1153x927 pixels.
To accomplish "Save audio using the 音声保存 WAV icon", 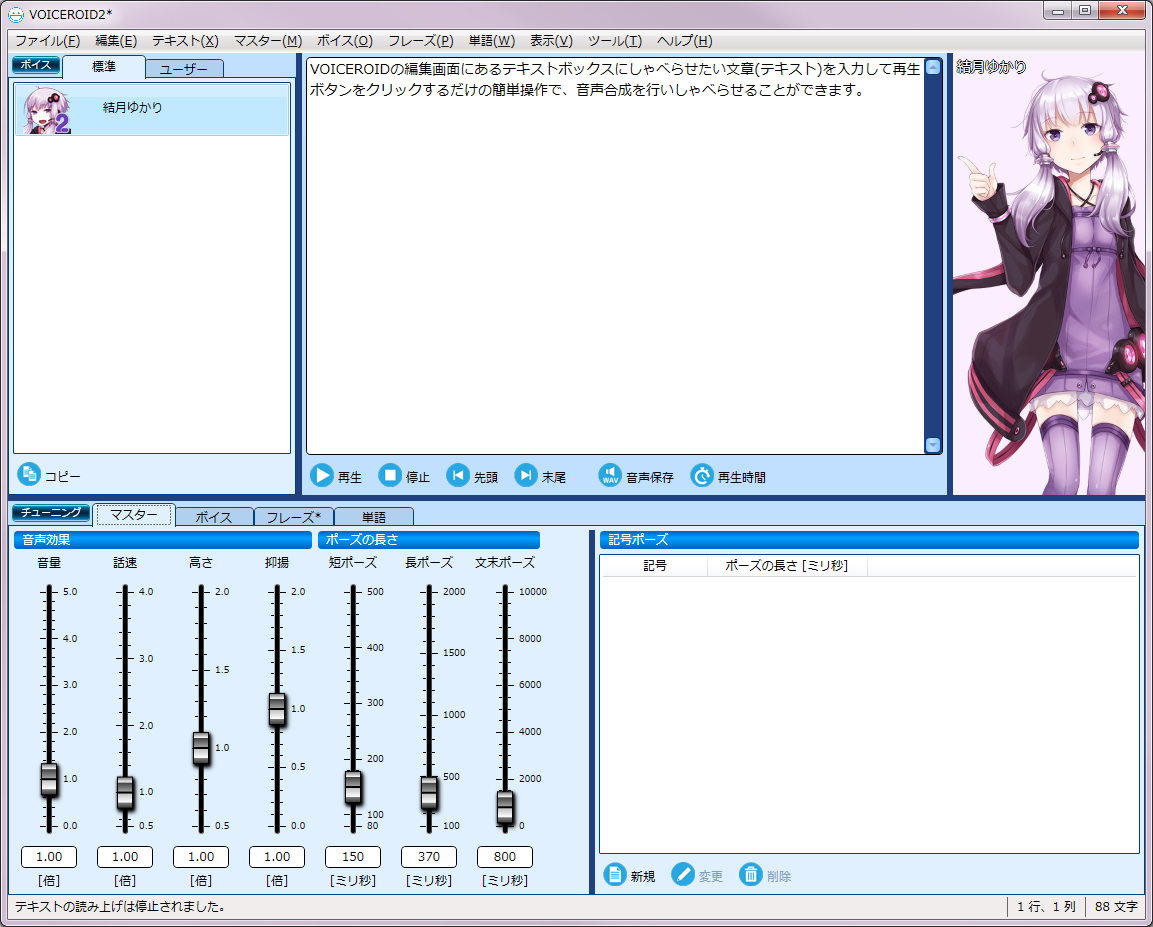I will (609, 475).
